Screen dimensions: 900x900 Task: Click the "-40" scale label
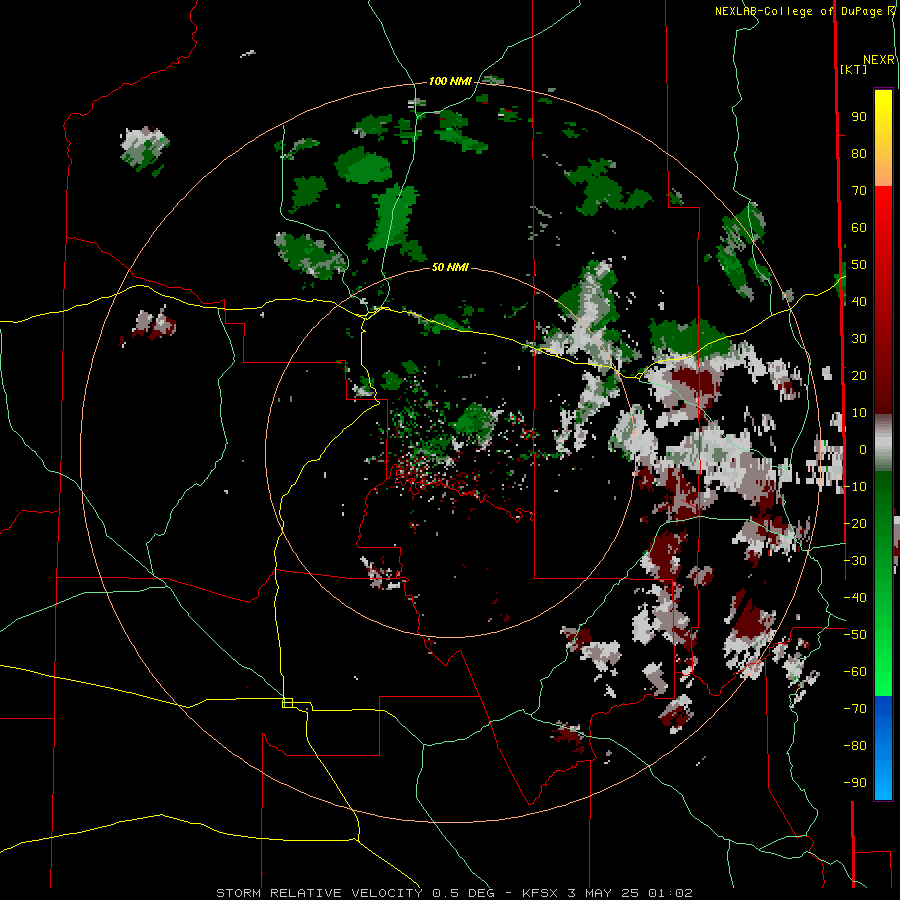click(x=855, y=598)
